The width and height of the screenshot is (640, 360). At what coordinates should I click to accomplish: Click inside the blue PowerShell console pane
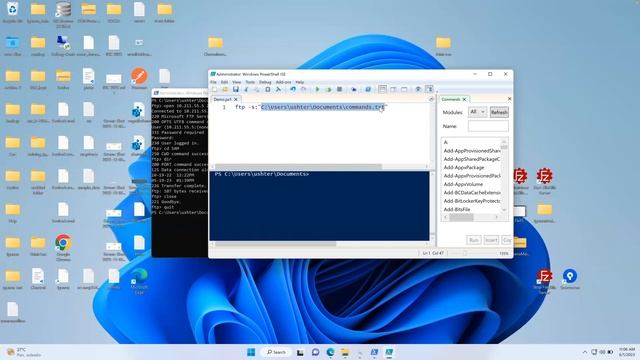[320, 206]
